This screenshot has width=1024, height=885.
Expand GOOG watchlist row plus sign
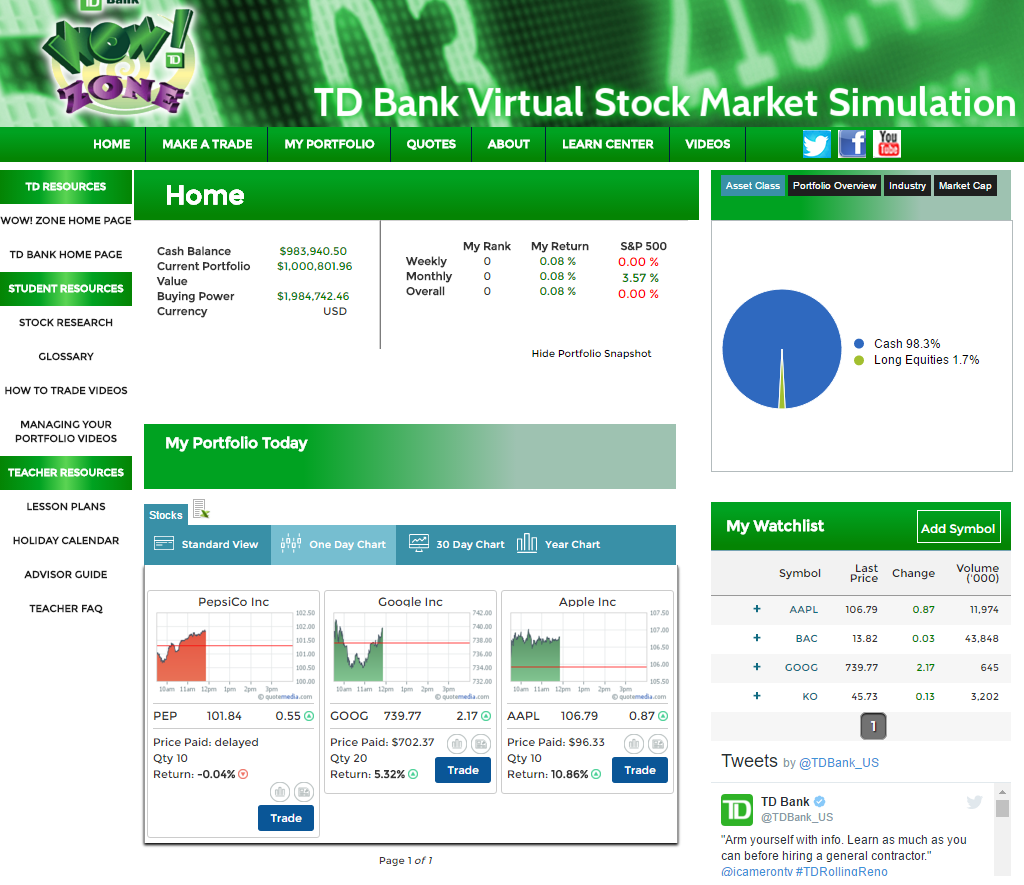pyautogui.click(x=757, y=667)
